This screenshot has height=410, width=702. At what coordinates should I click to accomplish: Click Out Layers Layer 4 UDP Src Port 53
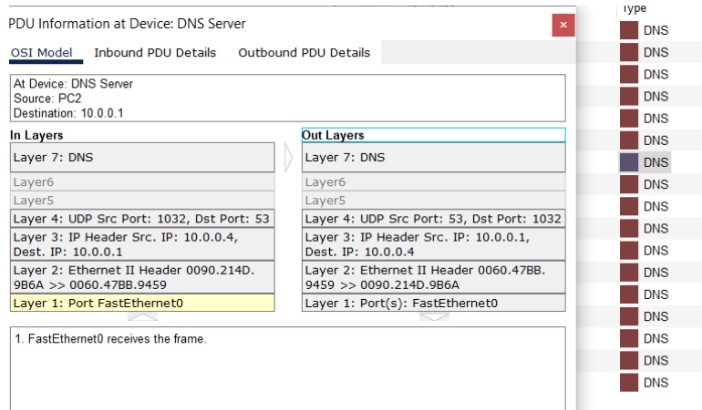pos(433,219)
